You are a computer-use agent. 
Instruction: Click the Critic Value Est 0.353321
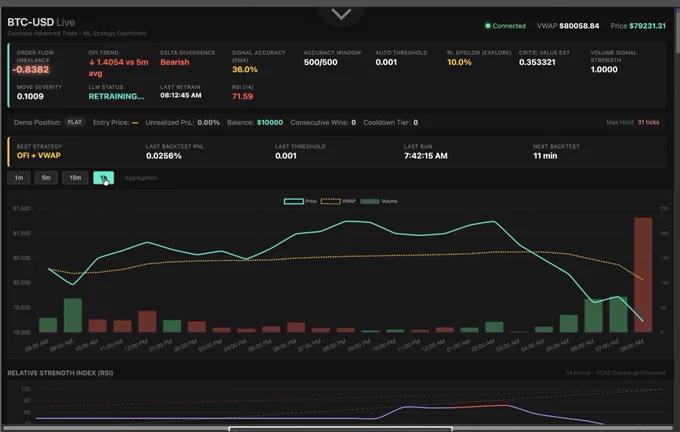(x=537, y=62)
